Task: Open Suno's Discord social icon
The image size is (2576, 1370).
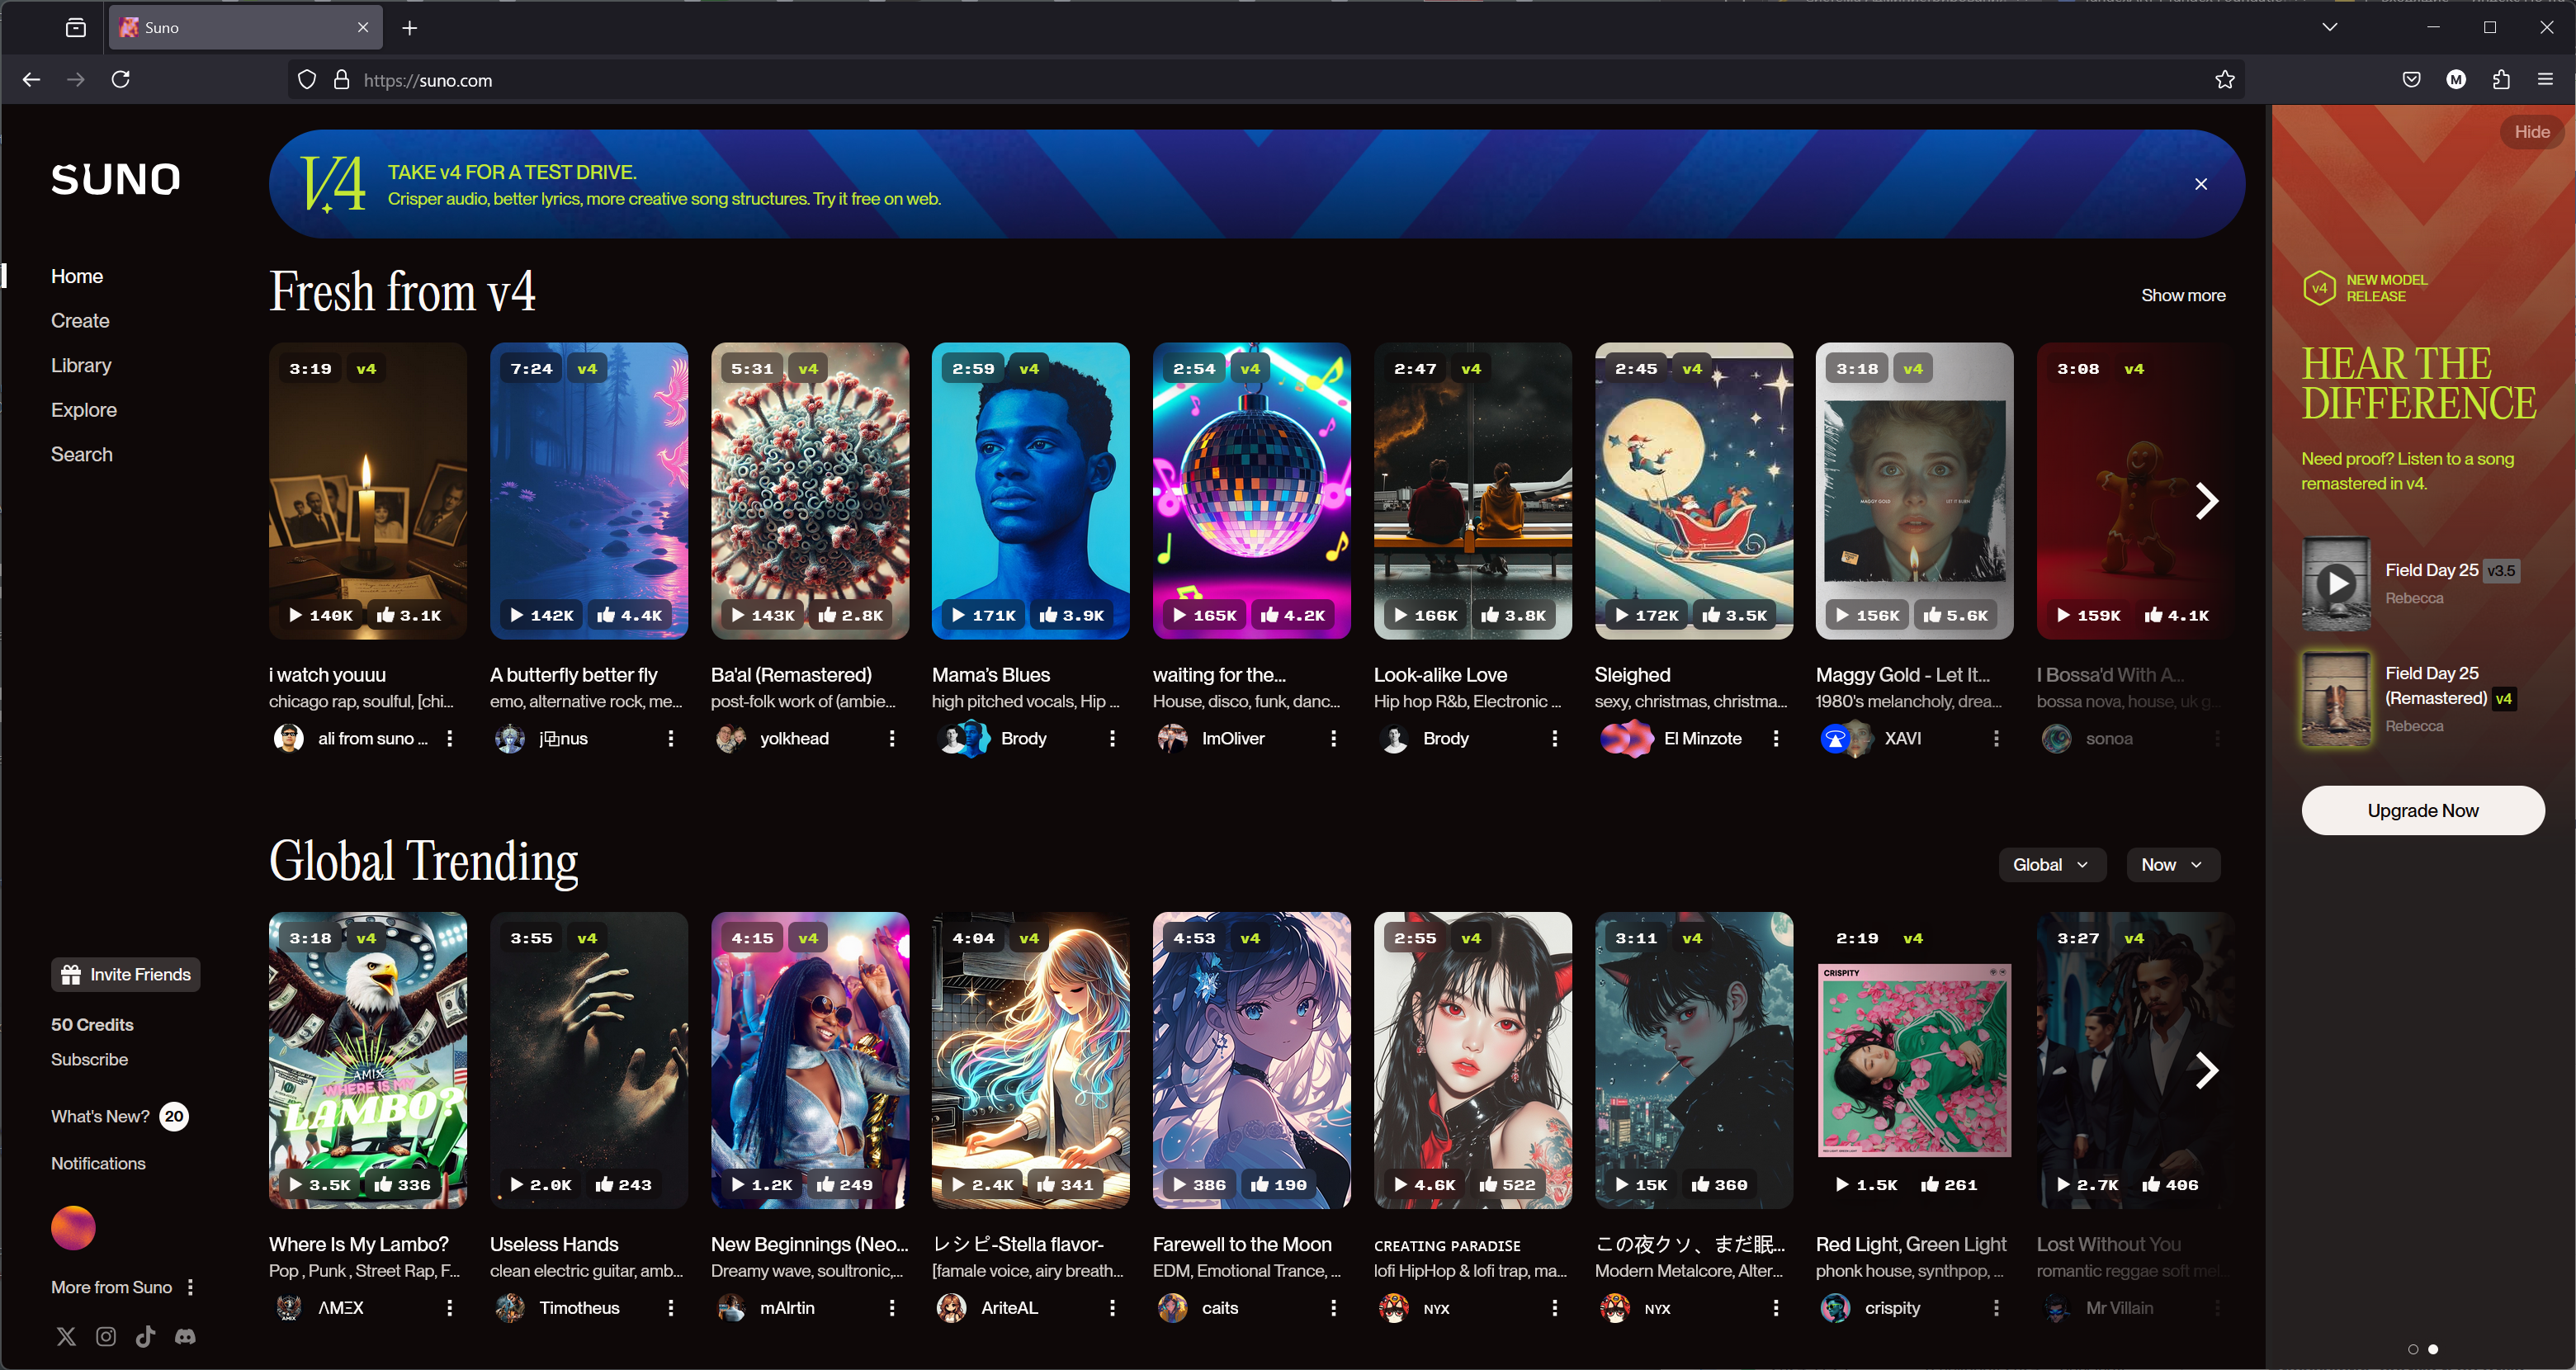Action: [185, 1336]
